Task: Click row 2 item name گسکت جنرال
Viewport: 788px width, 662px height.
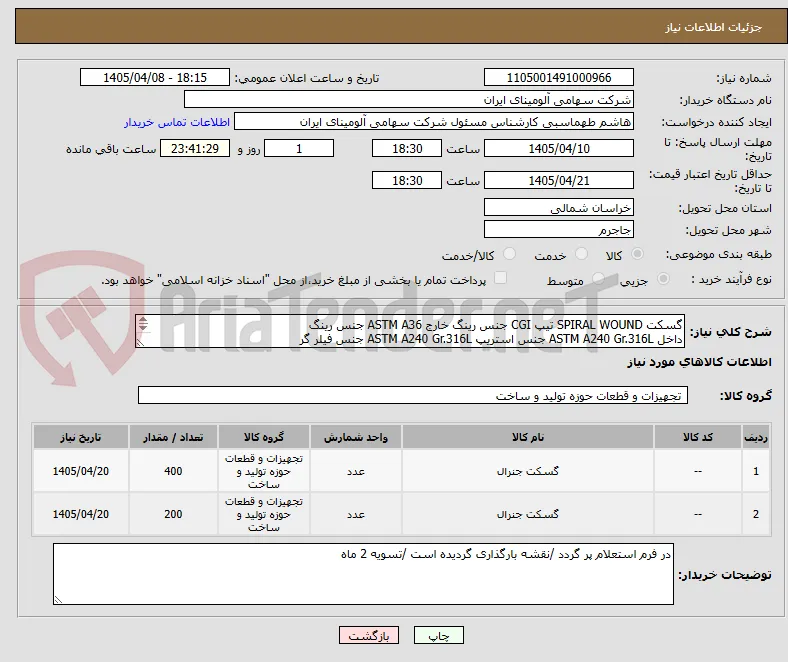Action: 528,514
